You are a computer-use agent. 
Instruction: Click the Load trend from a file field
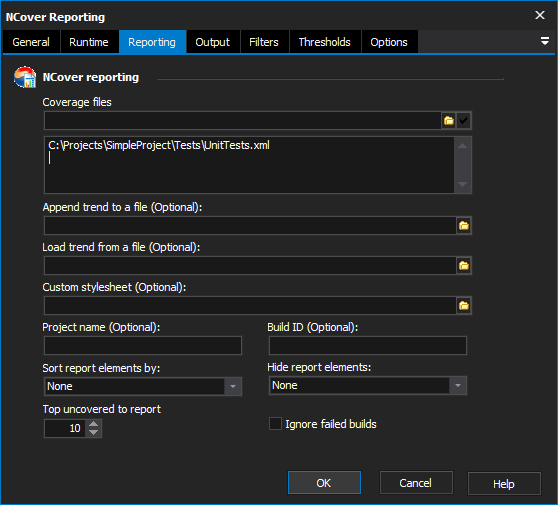tap(250, 265)
